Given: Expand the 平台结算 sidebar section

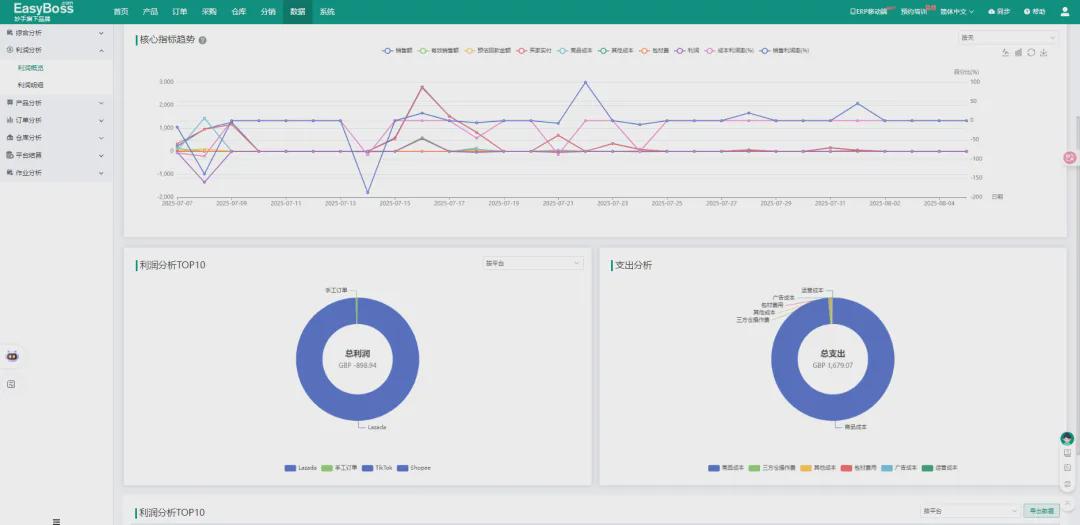Looking at the screenshot, I should tap(56, 155).
